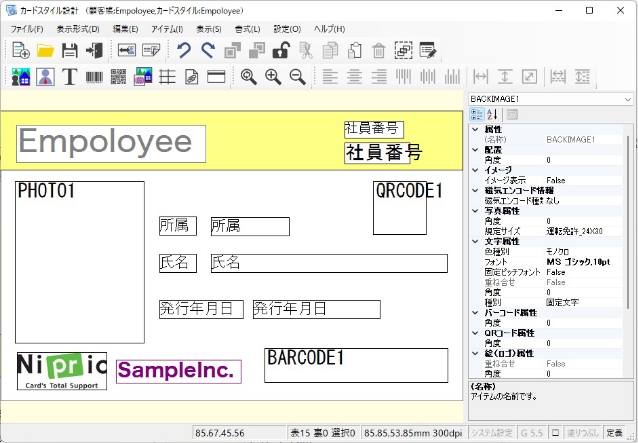Click the match width icon
The height and width of the screenshot is (443, 638).
(481, 76)
